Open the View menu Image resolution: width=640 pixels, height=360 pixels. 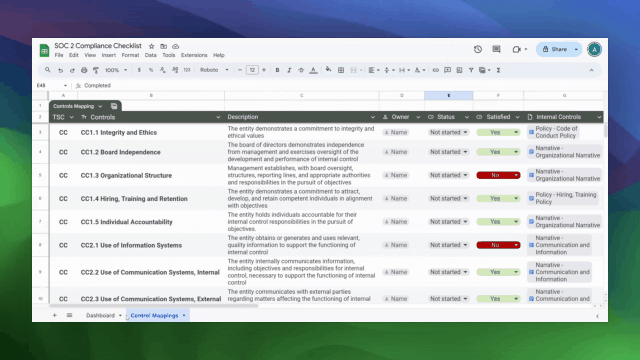90,55
